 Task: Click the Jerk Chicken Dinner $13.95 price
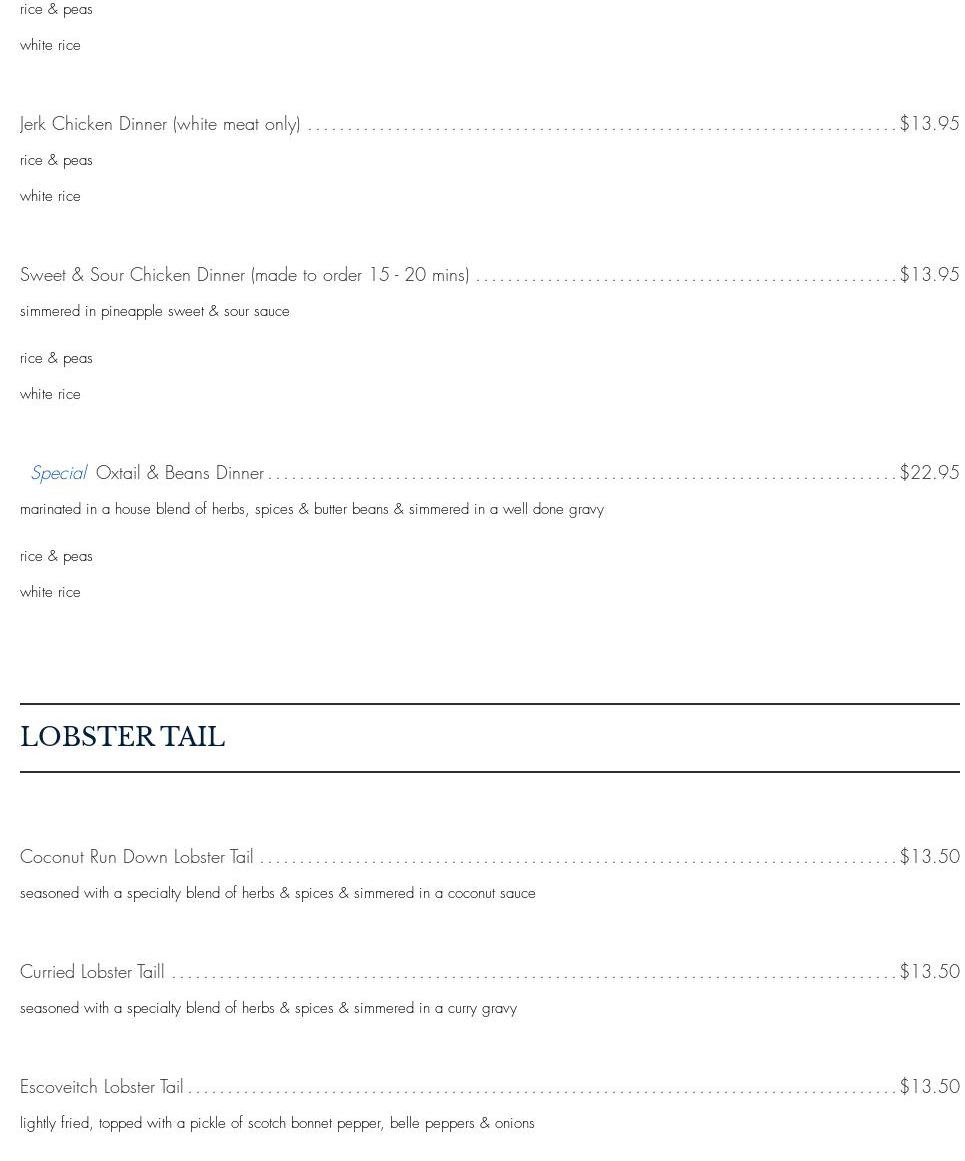(929, 123)
